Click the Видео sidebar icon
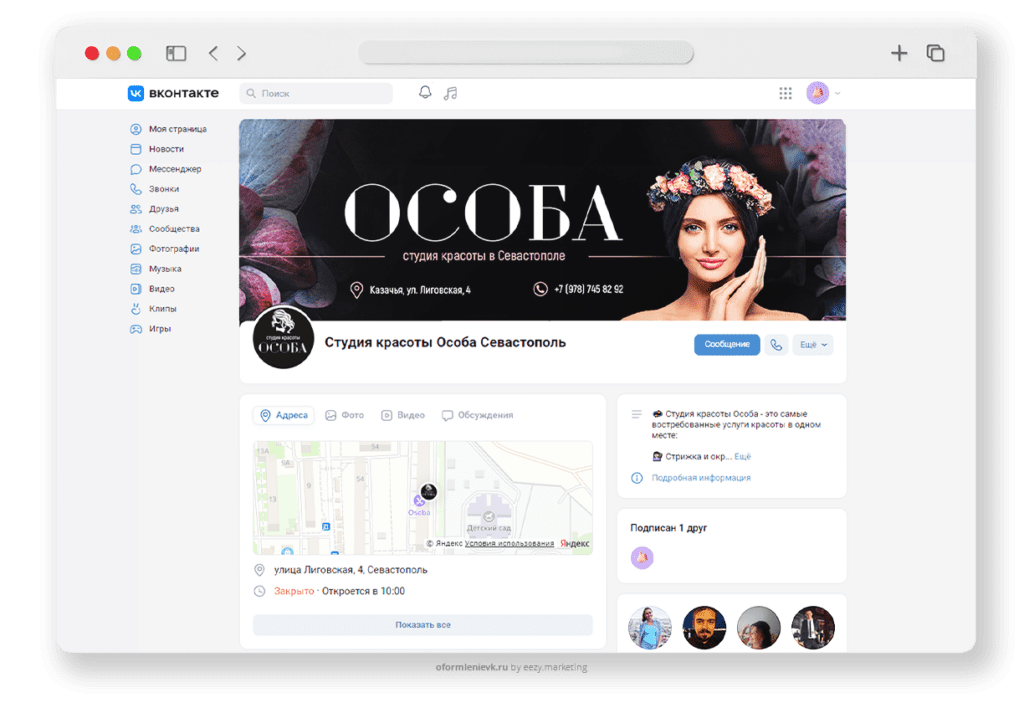 click(x=136, y=289)
